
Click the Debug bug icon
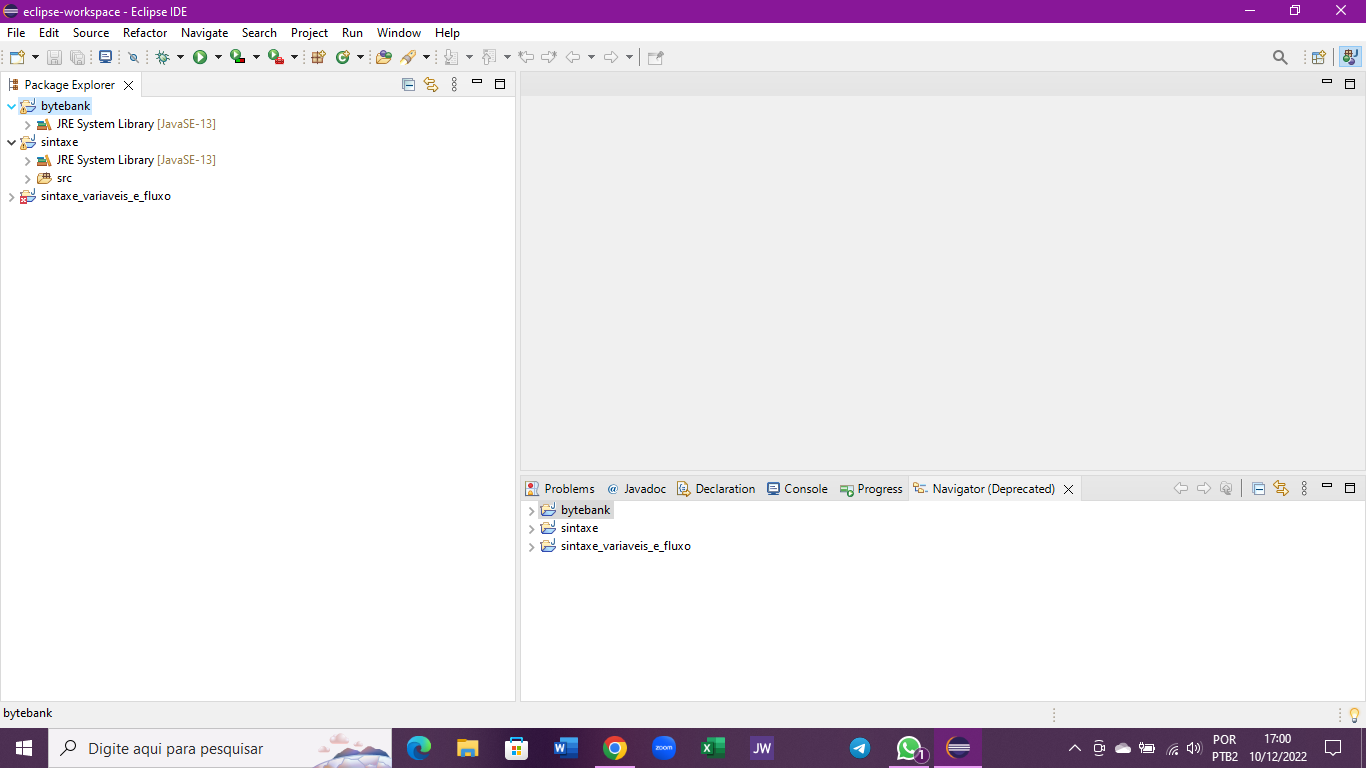(163, 57)
